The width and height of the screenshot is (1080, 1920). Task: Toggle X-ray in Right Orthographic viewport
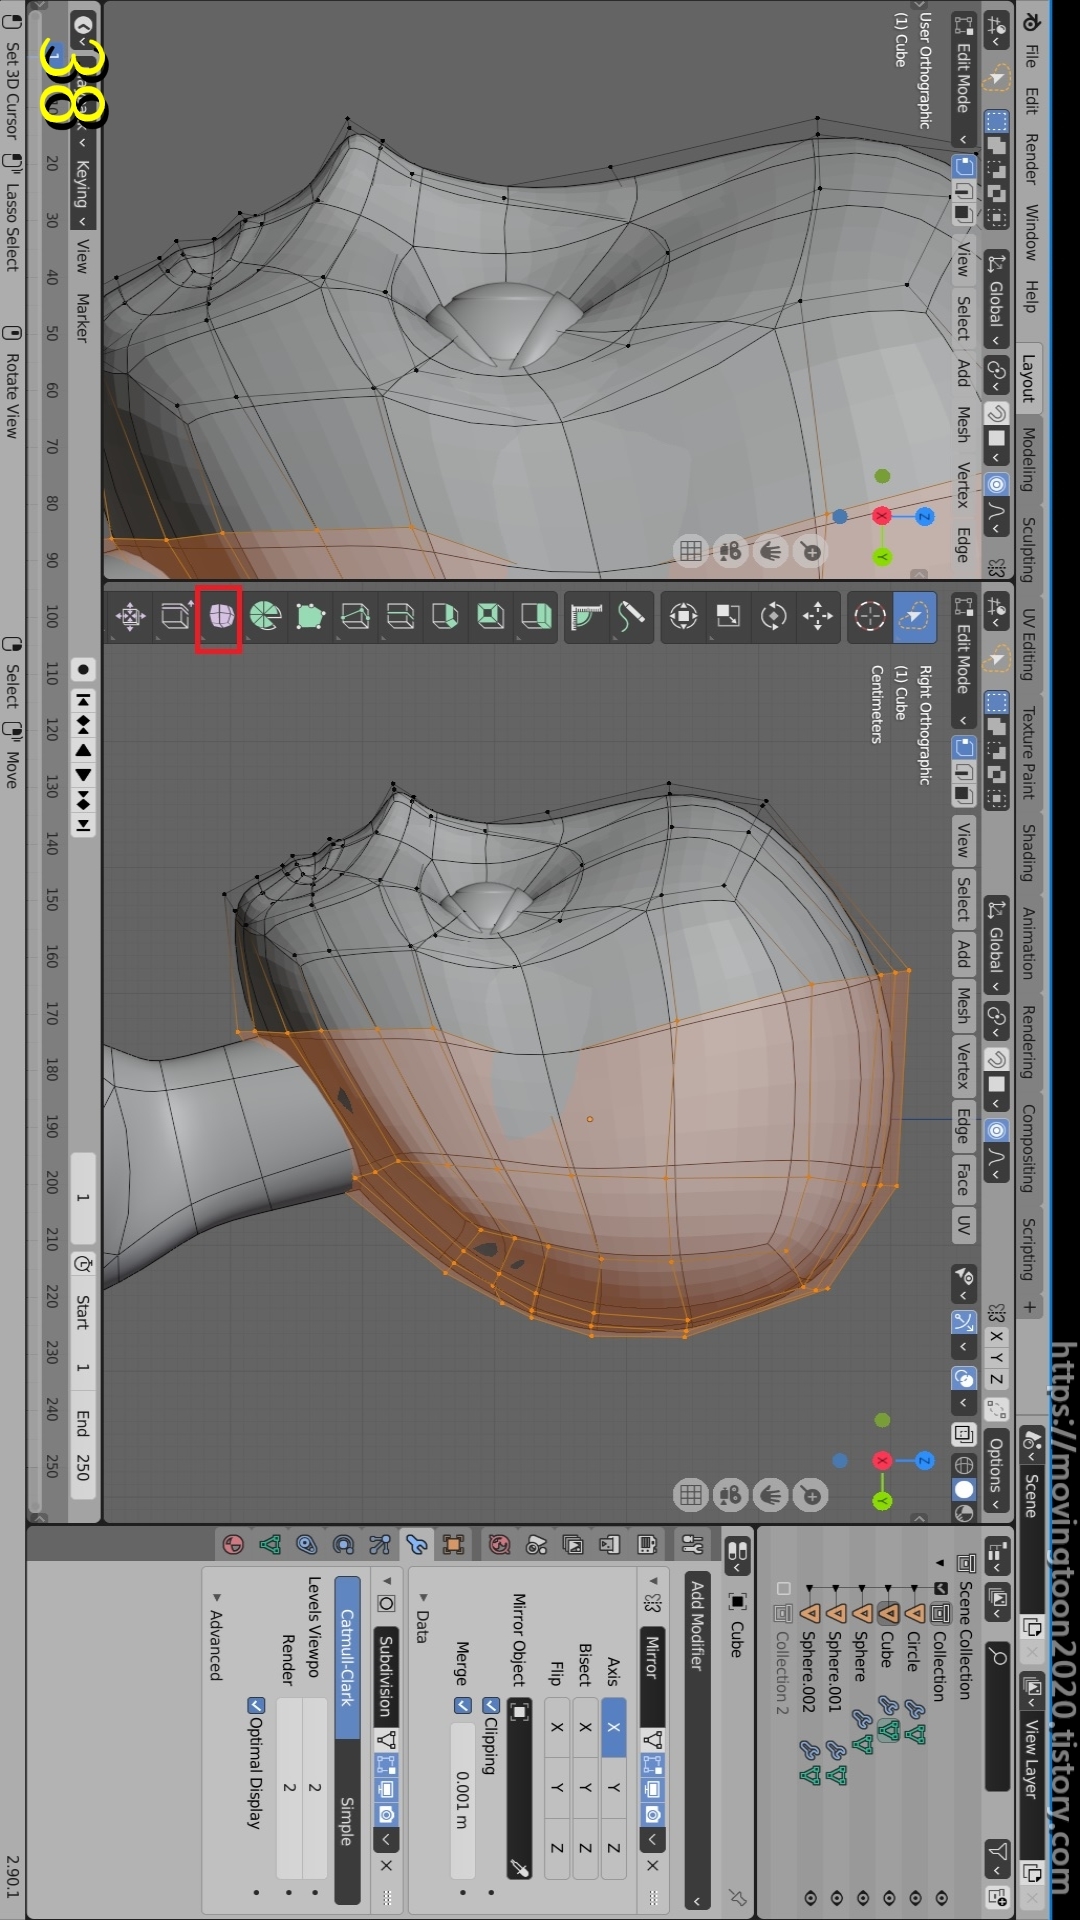[x=964, y=1435]
